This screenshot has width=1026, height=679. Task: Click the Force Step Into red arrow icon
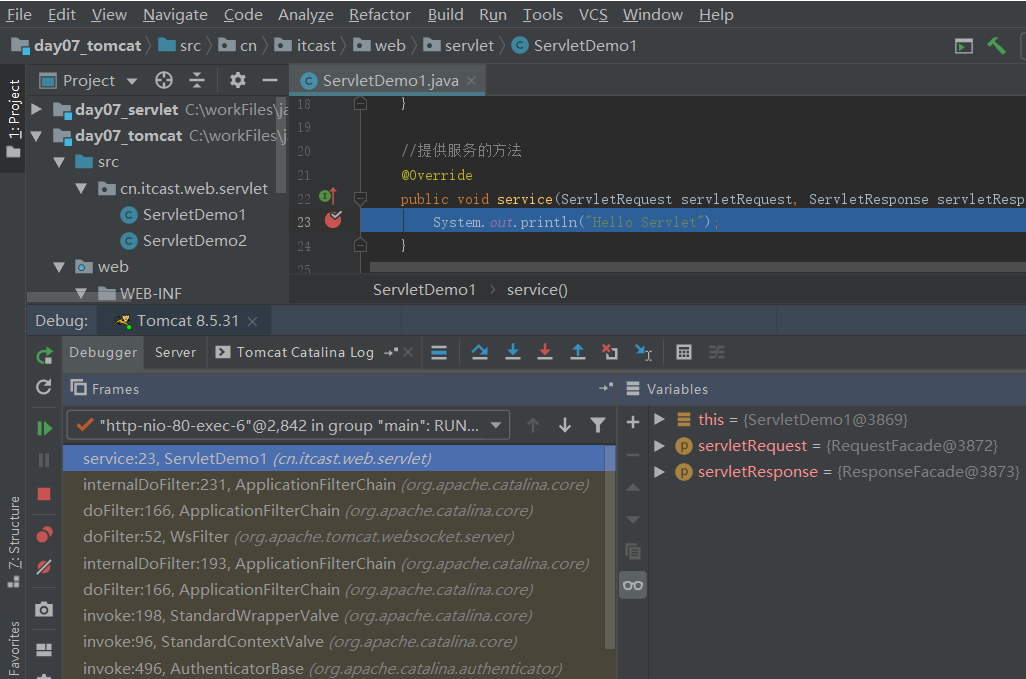coord(544,352)
